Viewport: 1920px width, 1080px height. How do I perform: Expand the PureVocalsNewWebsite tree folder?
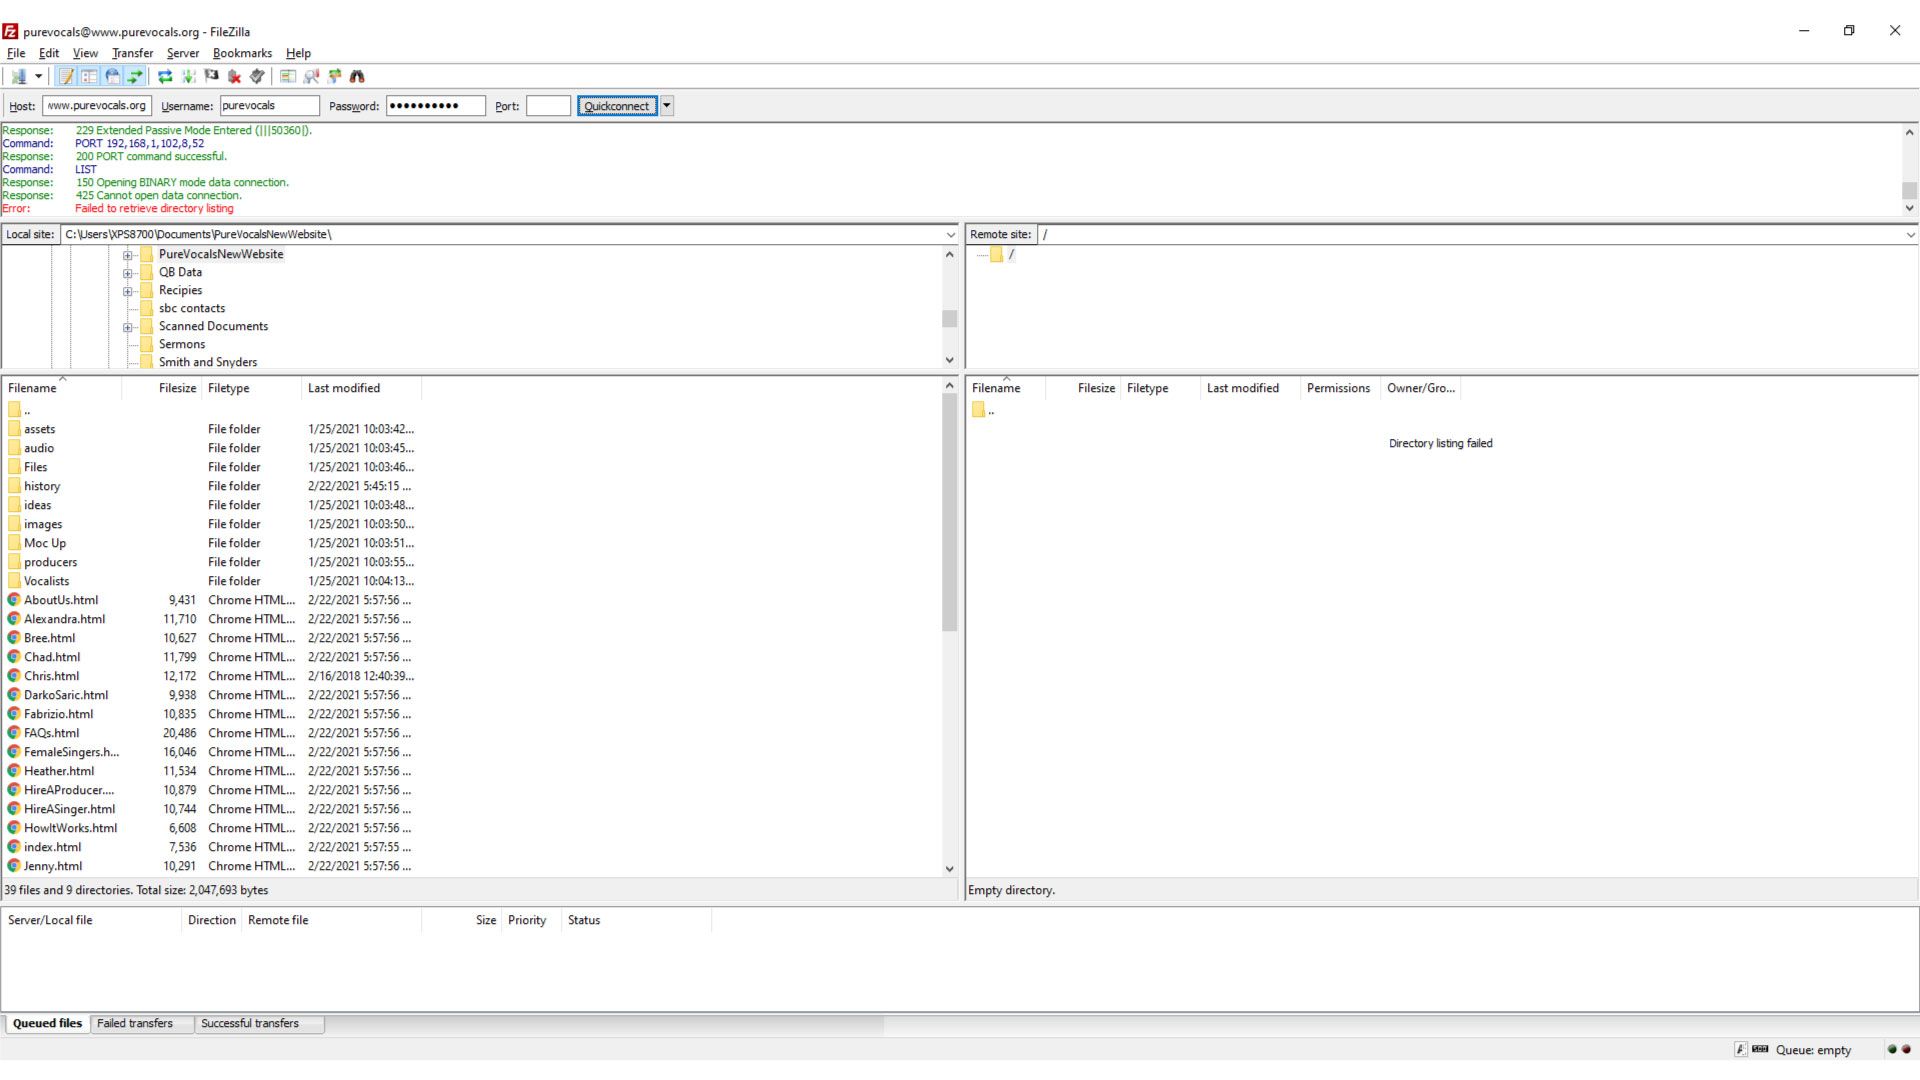128,255
